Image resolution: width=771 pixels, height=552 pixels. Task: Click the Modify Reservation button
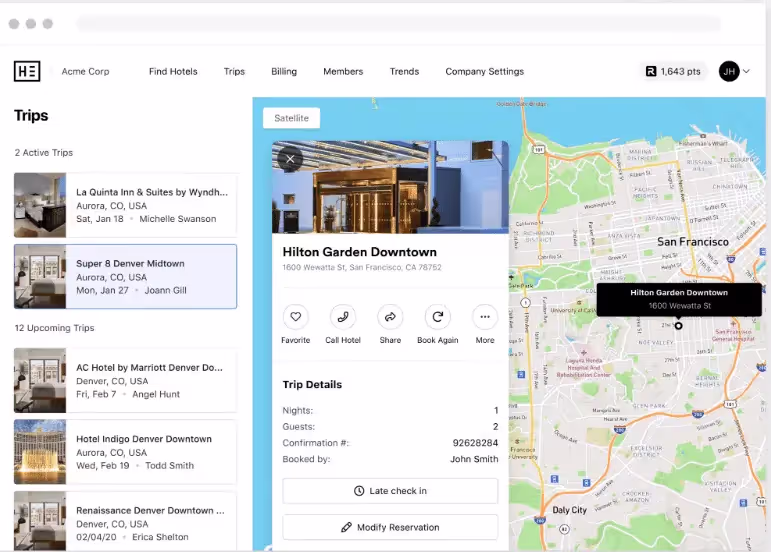390,527
